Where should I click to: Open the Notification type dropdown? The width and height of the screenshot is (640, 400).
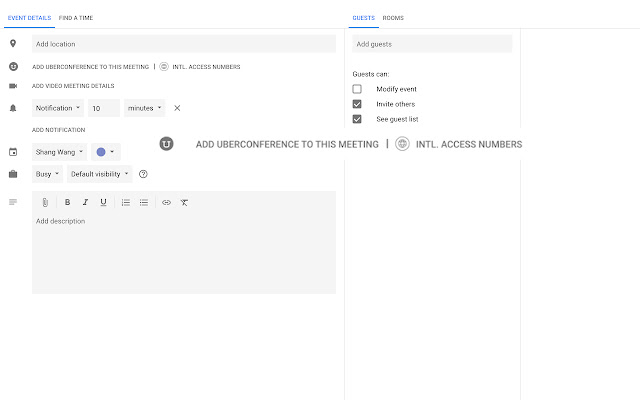click(x=58, y=108)
